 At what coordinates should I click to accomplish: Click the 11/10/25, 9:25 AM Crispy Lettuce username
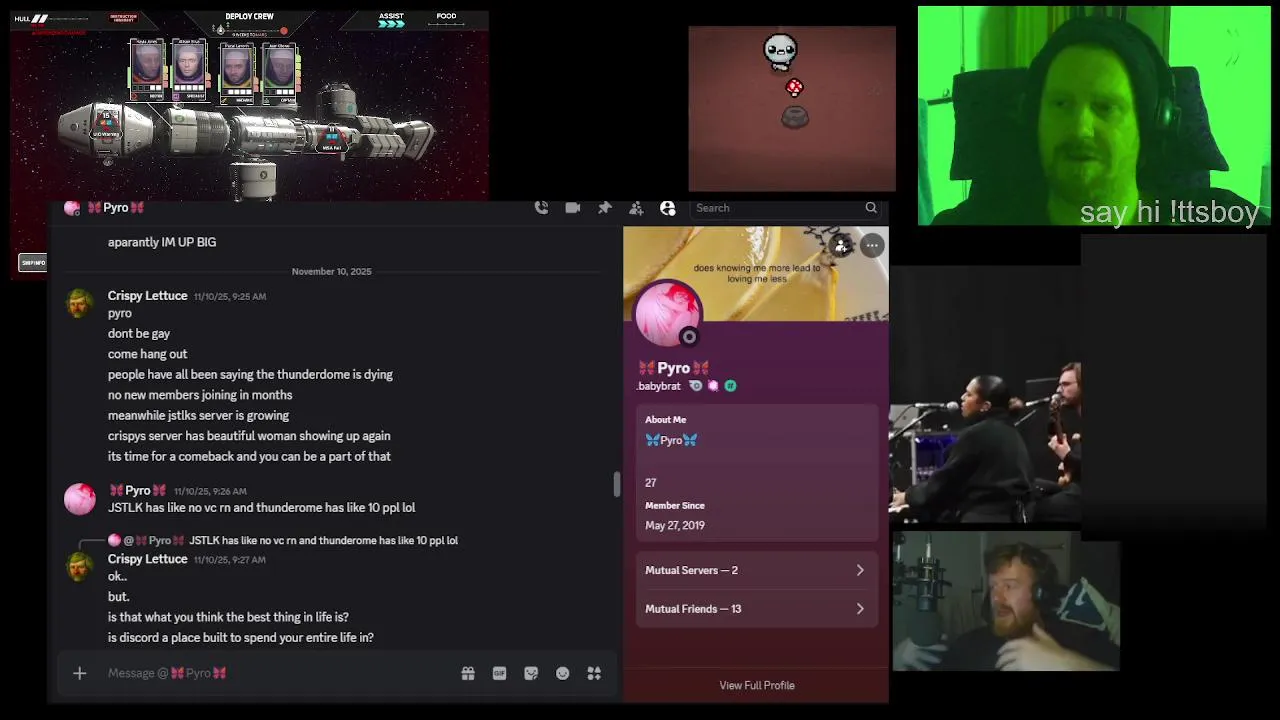pos(147,296)
